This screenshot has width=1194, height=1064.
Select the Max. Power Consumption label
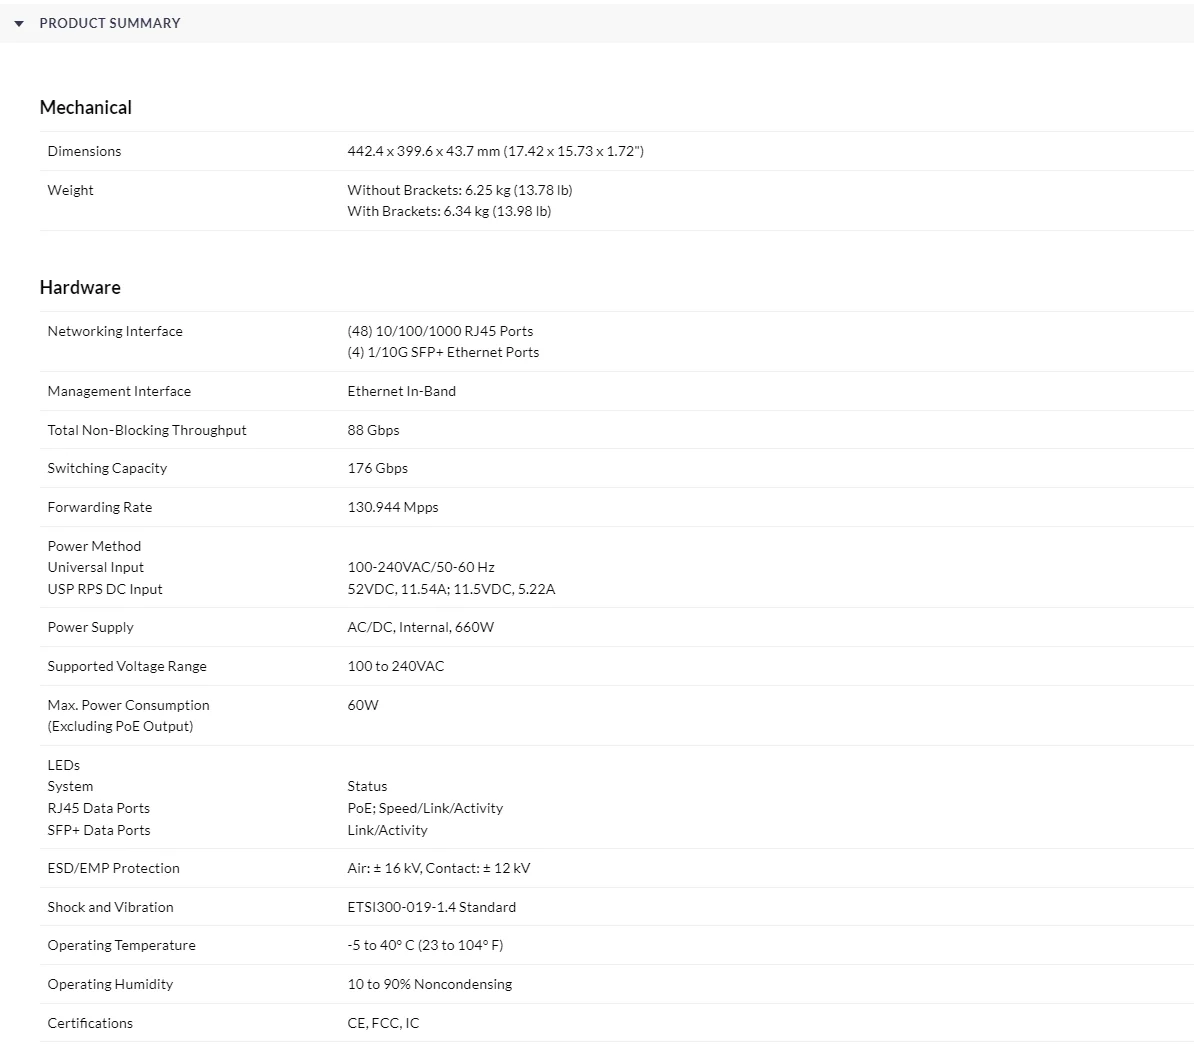(x=128, y=705)
